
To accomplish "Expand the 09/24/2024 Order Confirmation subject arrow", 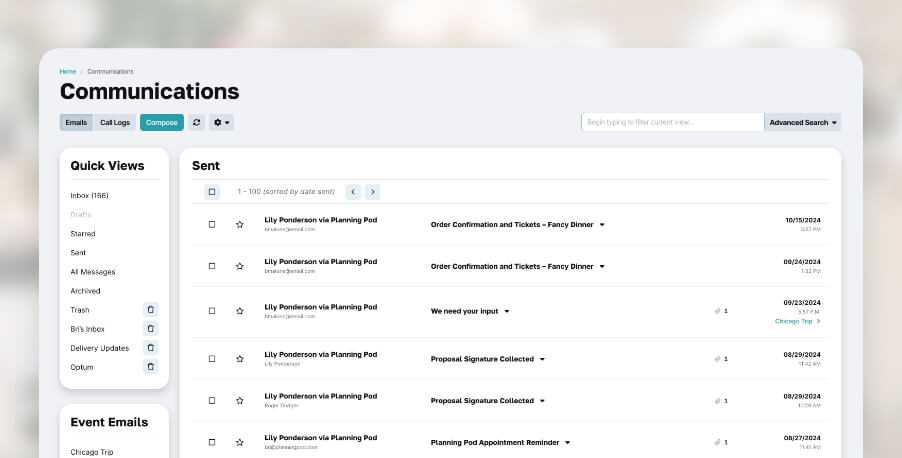I will coord(602,267).
